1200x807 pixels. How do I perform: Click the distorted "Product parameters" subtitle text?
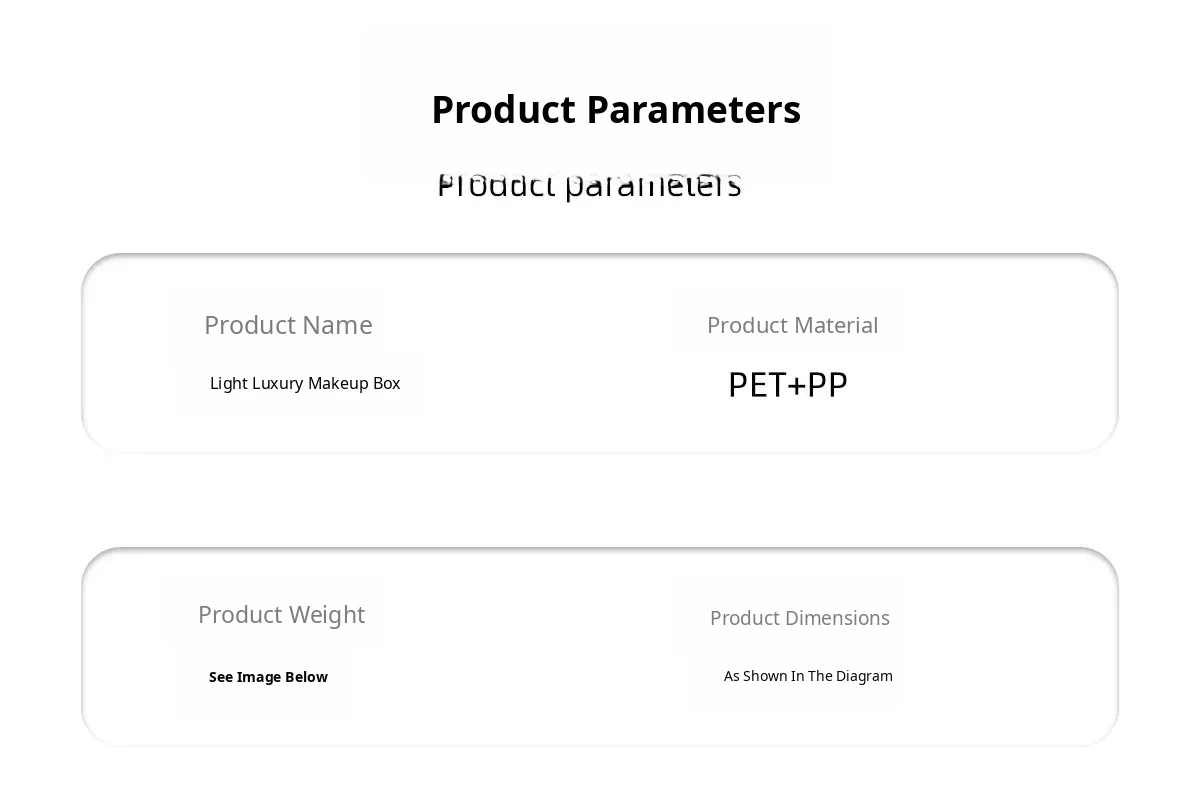point(590,185)
